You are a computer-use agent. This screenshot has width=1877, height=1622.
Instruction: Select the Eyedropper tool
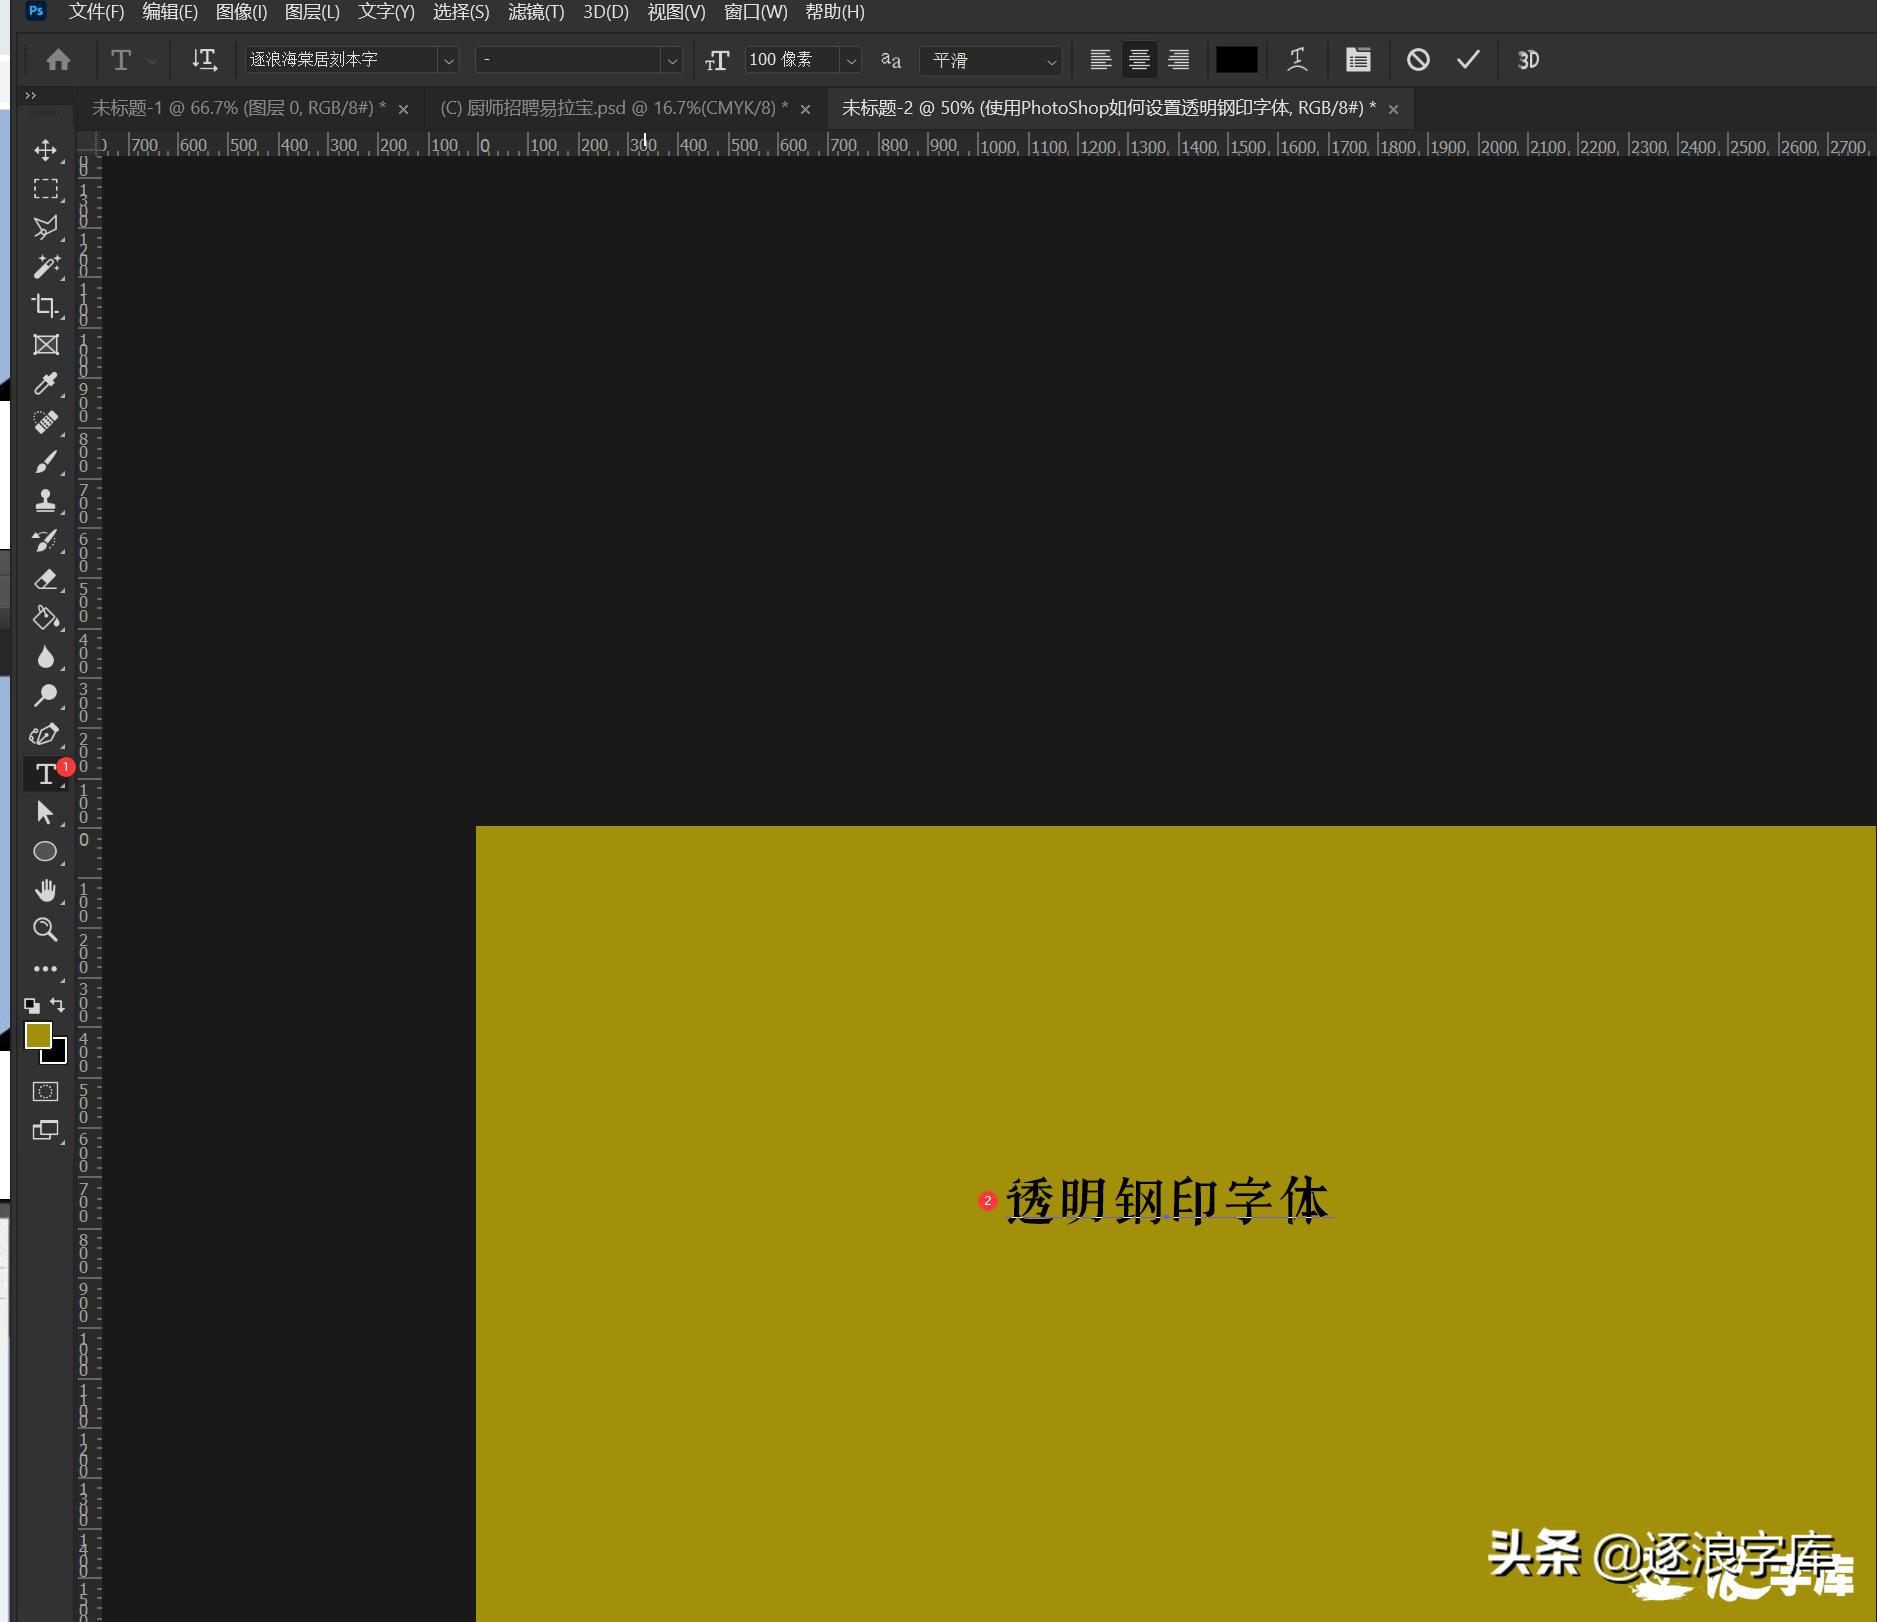pyautogui.click(x=45, y=384)
